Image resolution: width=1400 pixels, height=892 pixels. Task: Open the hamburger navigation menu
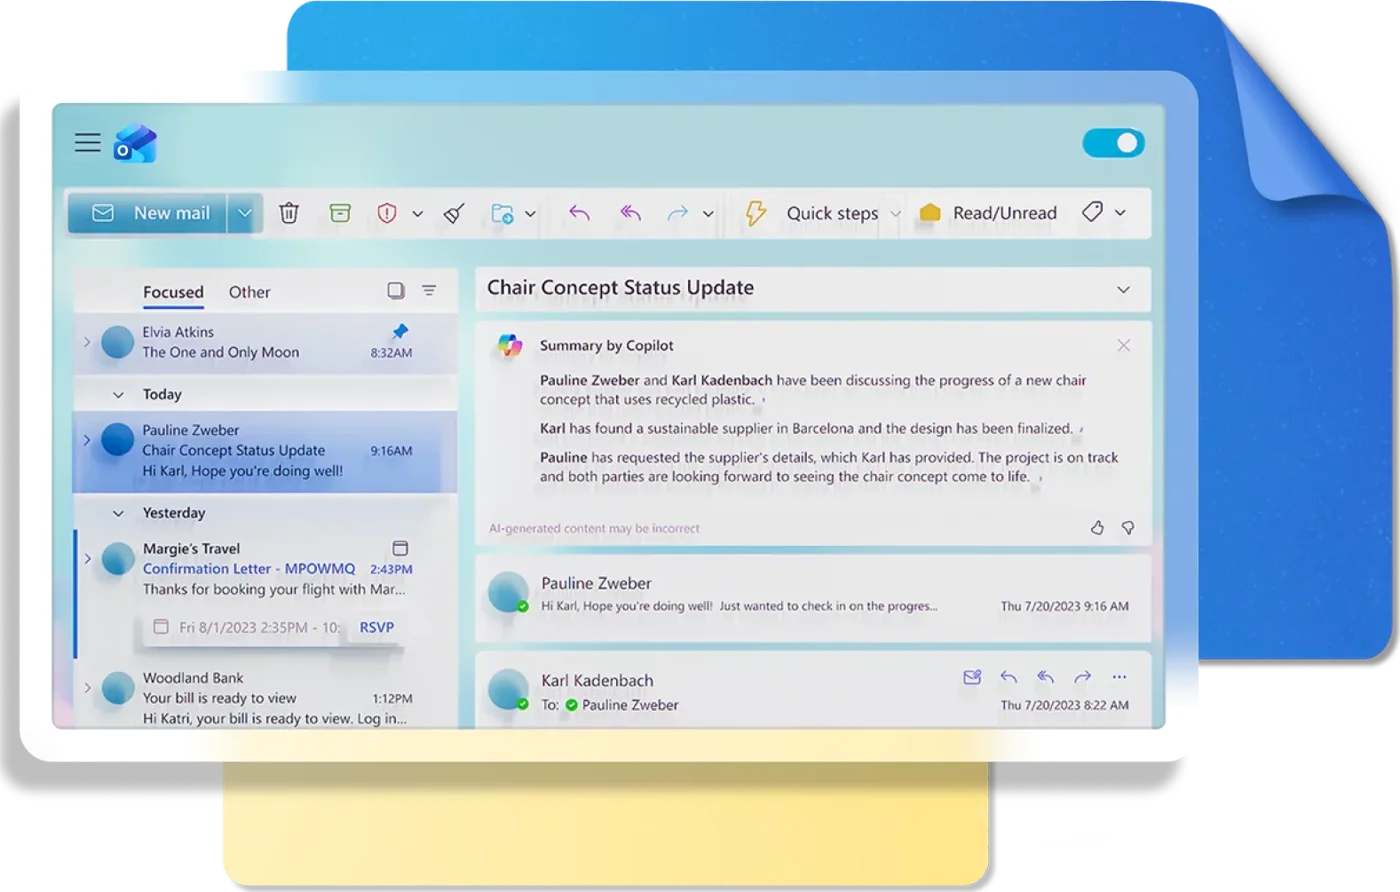88,143
